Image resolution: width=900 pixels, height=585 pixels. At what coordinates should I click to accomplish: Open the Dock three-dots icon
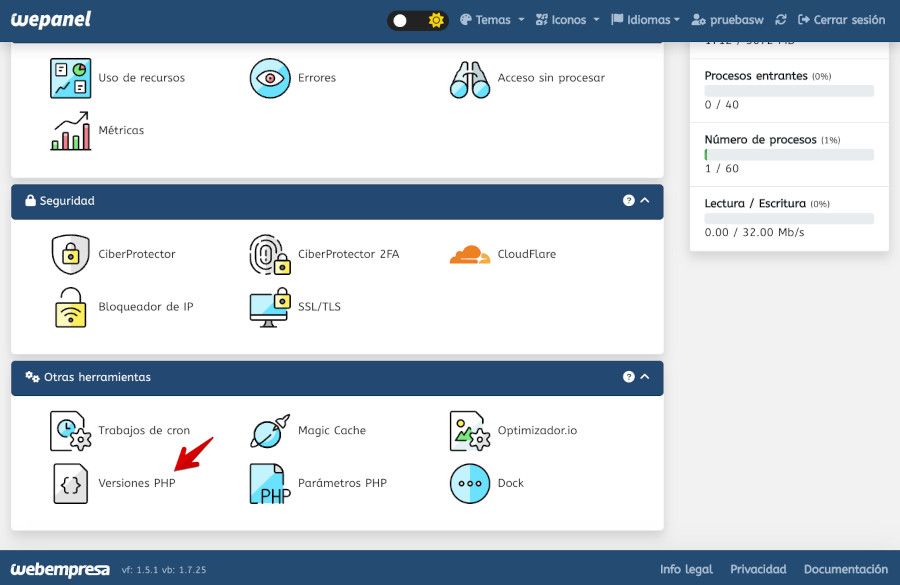[470, 483]
